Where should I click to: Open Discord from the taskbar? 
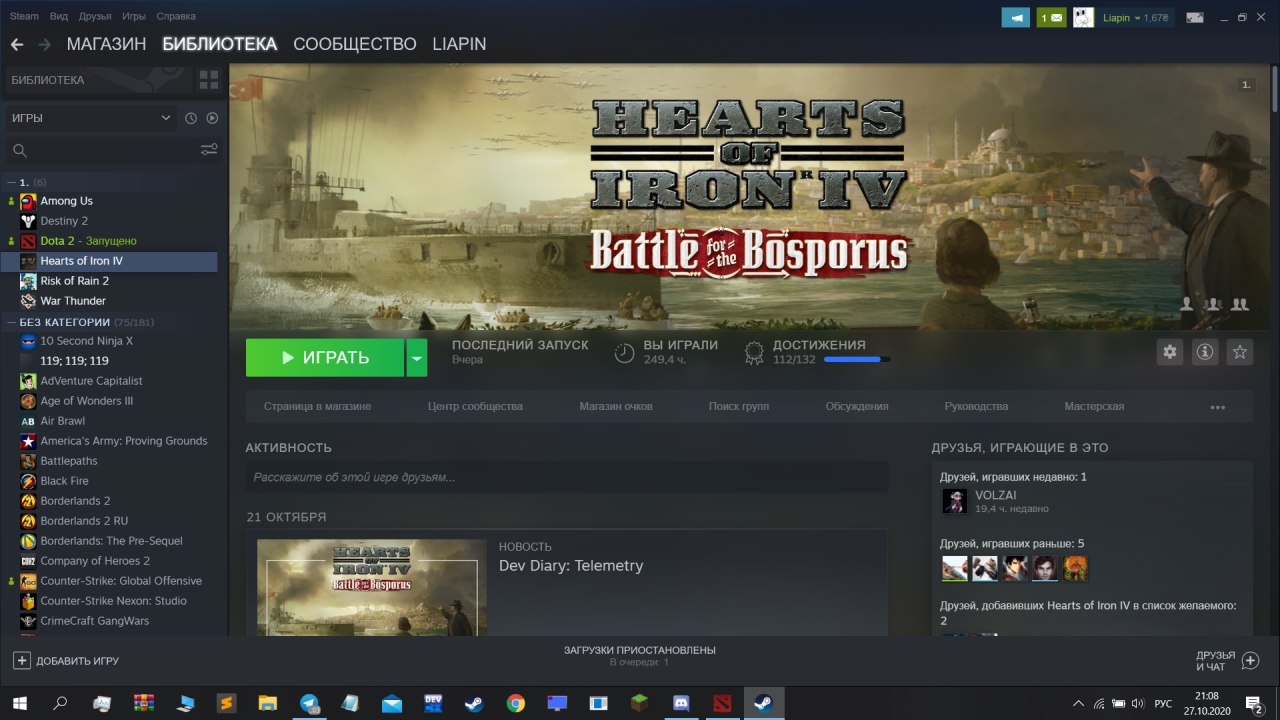pos(681,703)
